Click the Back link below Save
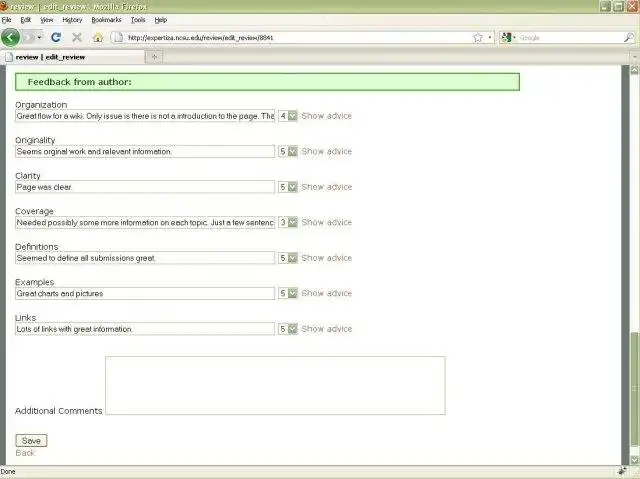Screen dimensions: 640x479 click(x=25, y=453)
